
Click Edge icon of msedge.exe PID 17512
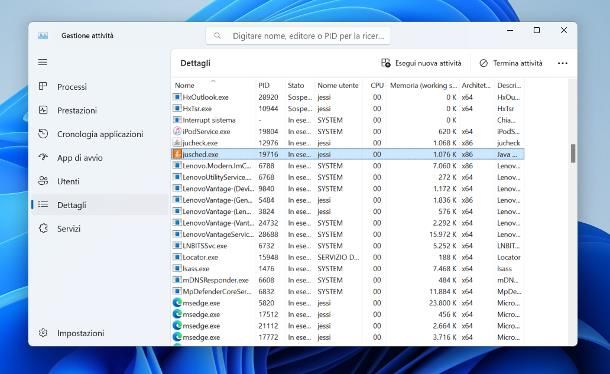177,314
